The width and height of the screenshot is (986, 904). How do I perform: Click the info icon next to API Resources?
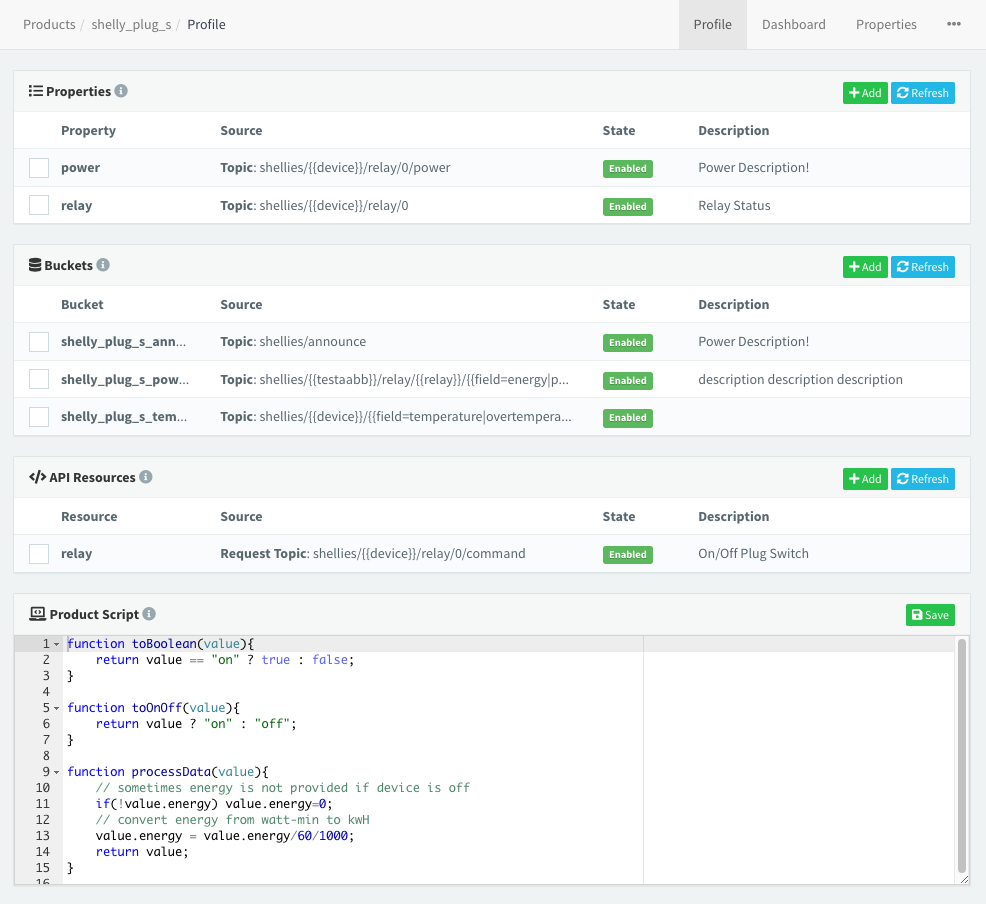click(146, 477)
